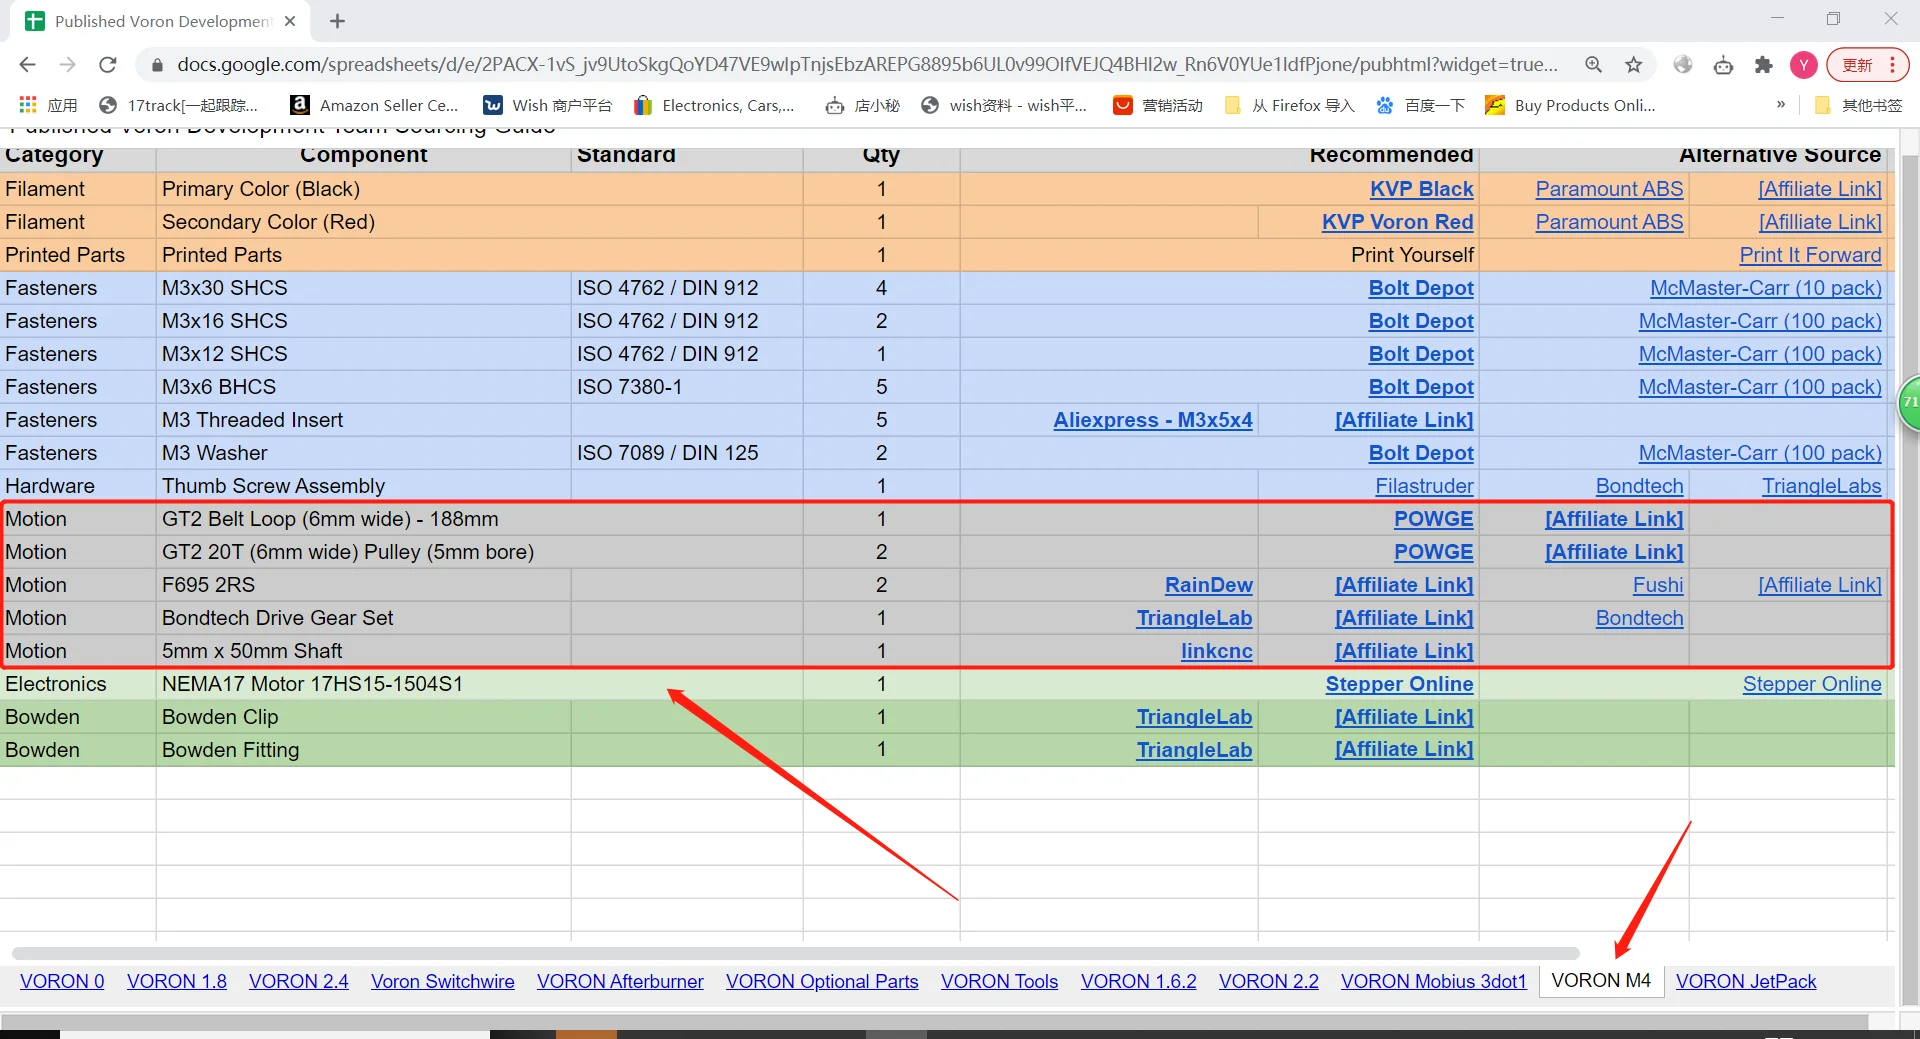
Task: Click the Amazon Seller Central bookmark
Action: 374,105
